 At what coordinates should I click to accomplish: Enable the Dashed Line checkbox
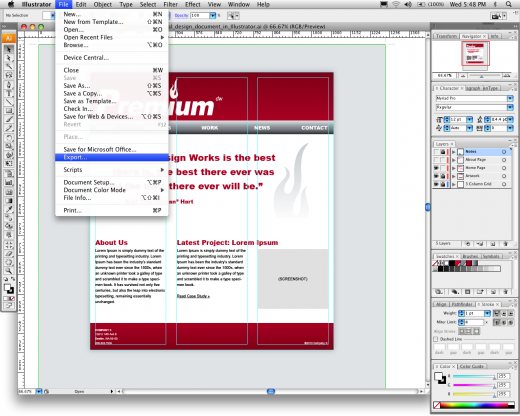click(436, 339)
